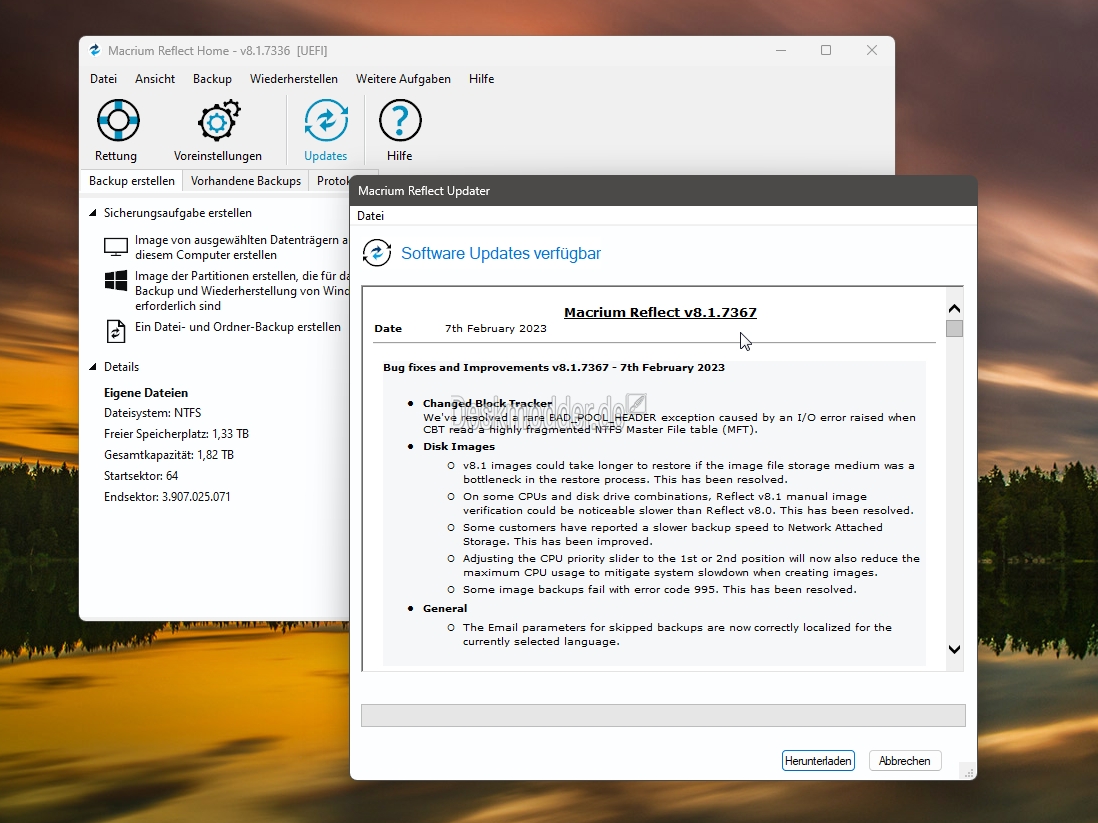Click the Windows logo partition image icon

pyautogui.click(x=116, y=281)
